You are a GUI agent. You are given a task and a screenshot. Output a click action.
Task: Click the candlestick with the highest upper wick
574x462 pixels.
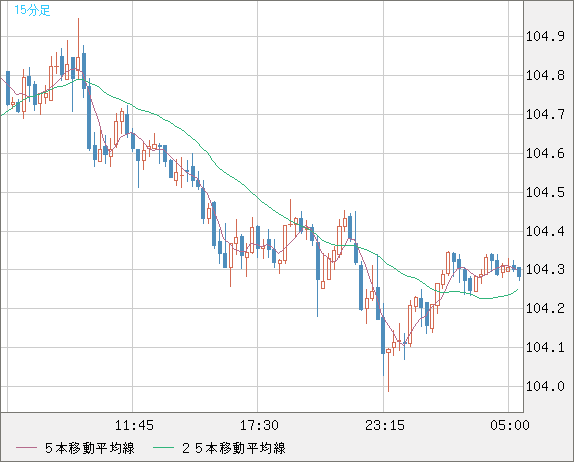click(78, 49)
